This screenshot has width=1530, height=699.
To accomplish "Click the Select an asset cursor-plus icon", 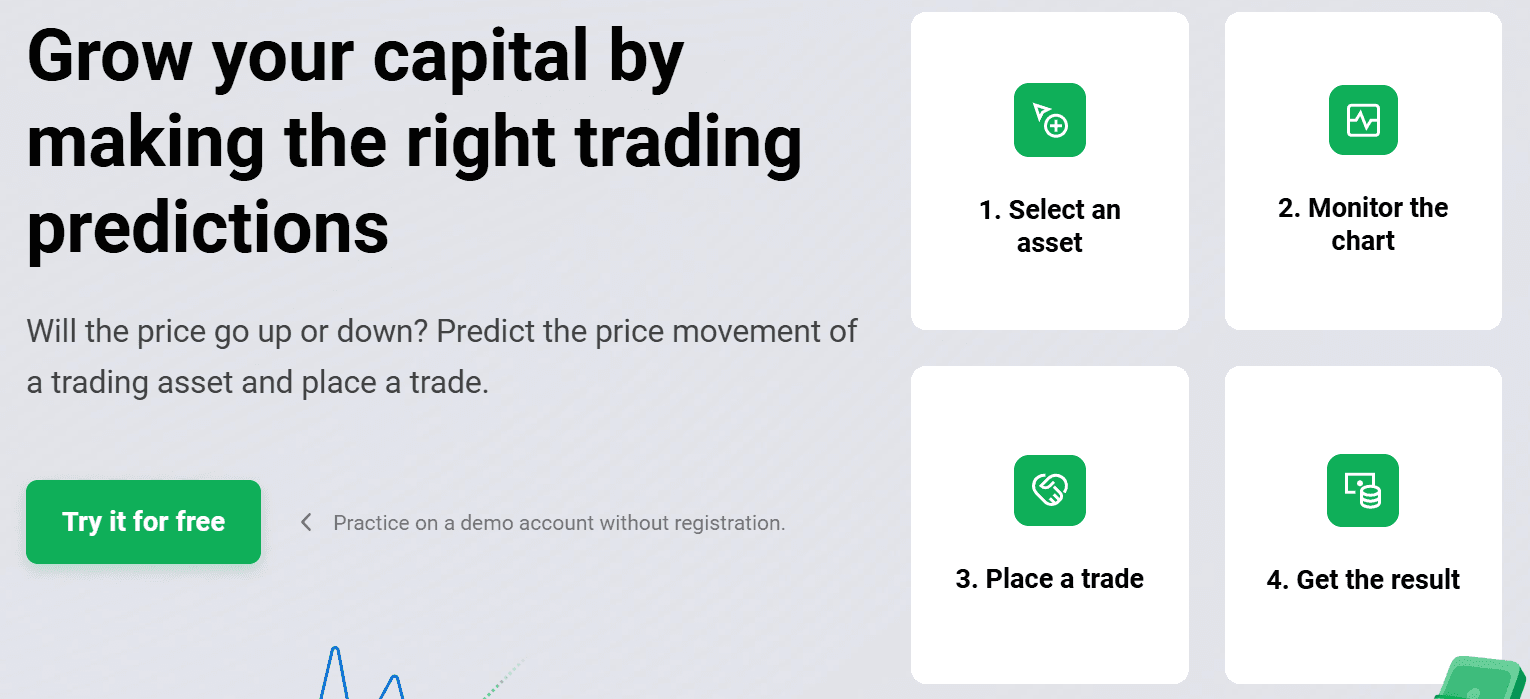I will pyautogui.click(x=1050, y=120).
